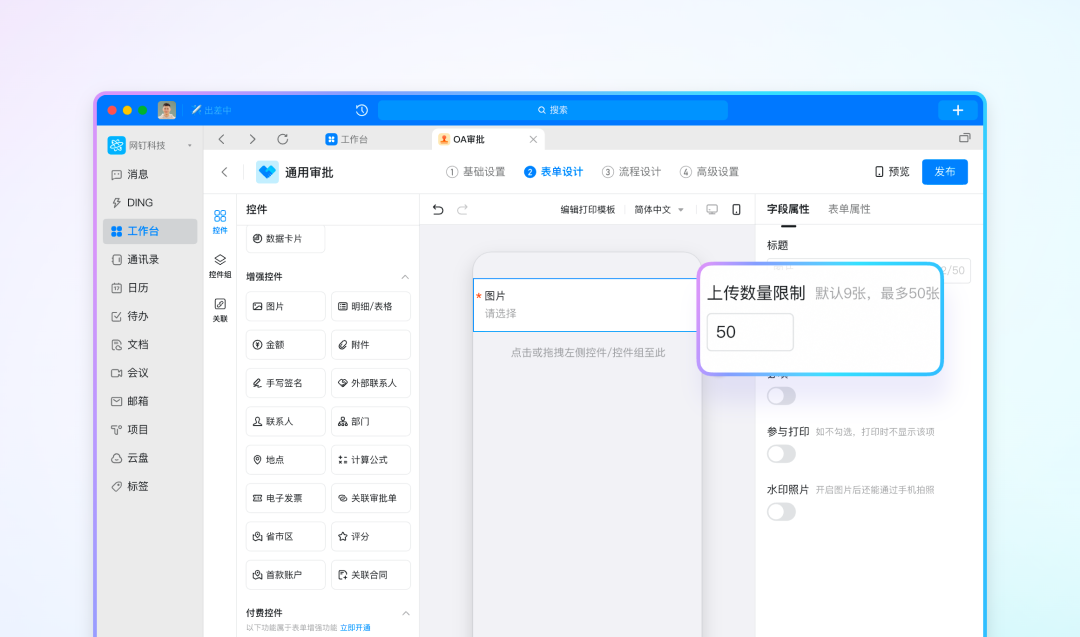Toggle the 参与打印 switch

tap(781, 454)
